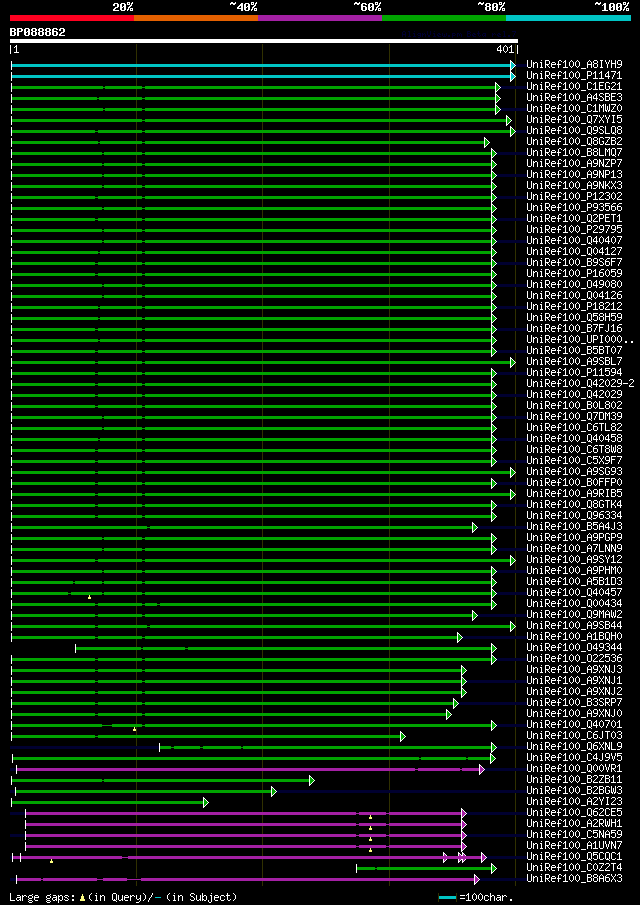
Task: Click the yellow gap triangle in the legend
Action: [x=83, y=897]
